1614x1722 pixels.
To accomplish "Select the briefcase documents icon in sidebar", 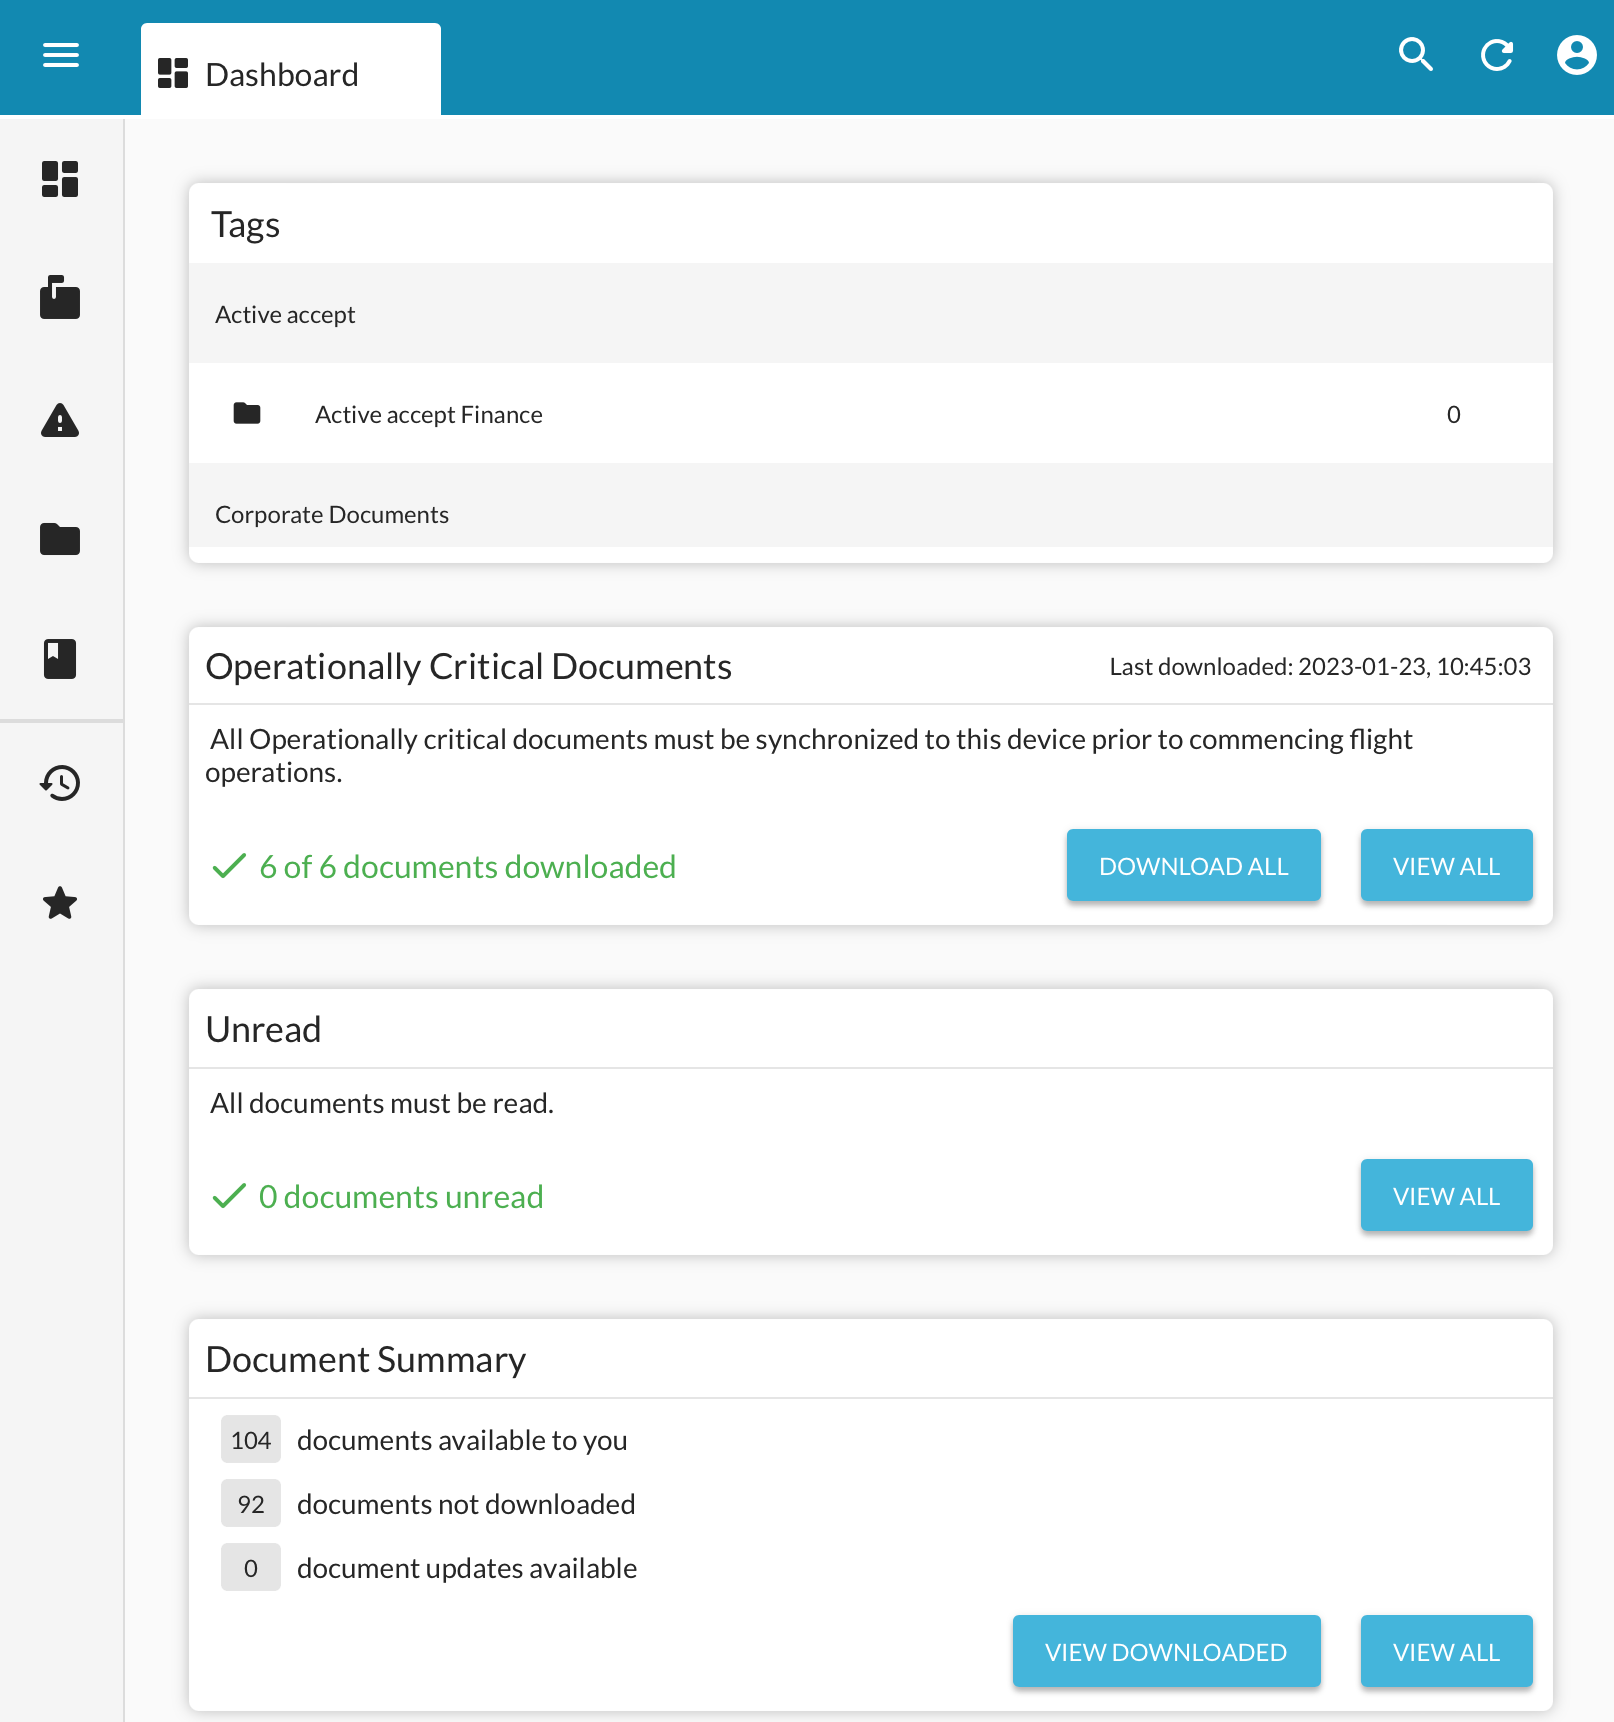I will click(60, 299).
